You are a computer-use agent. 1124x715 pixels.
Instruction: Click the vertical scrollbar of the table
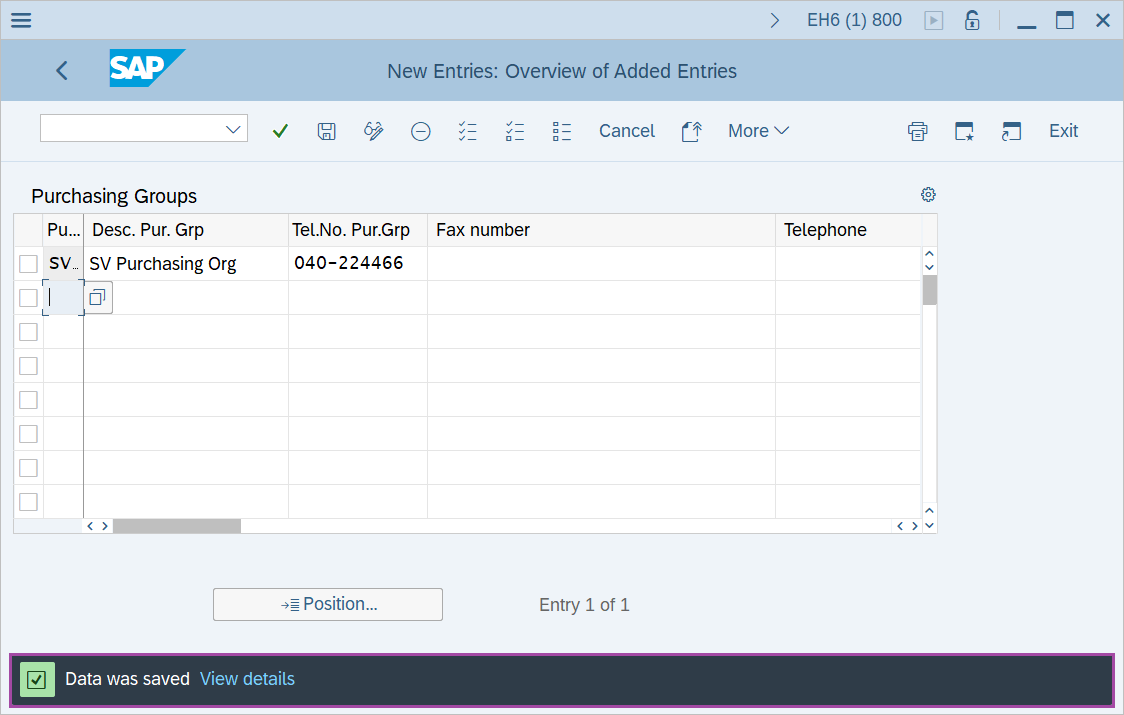tap(929, 290)
